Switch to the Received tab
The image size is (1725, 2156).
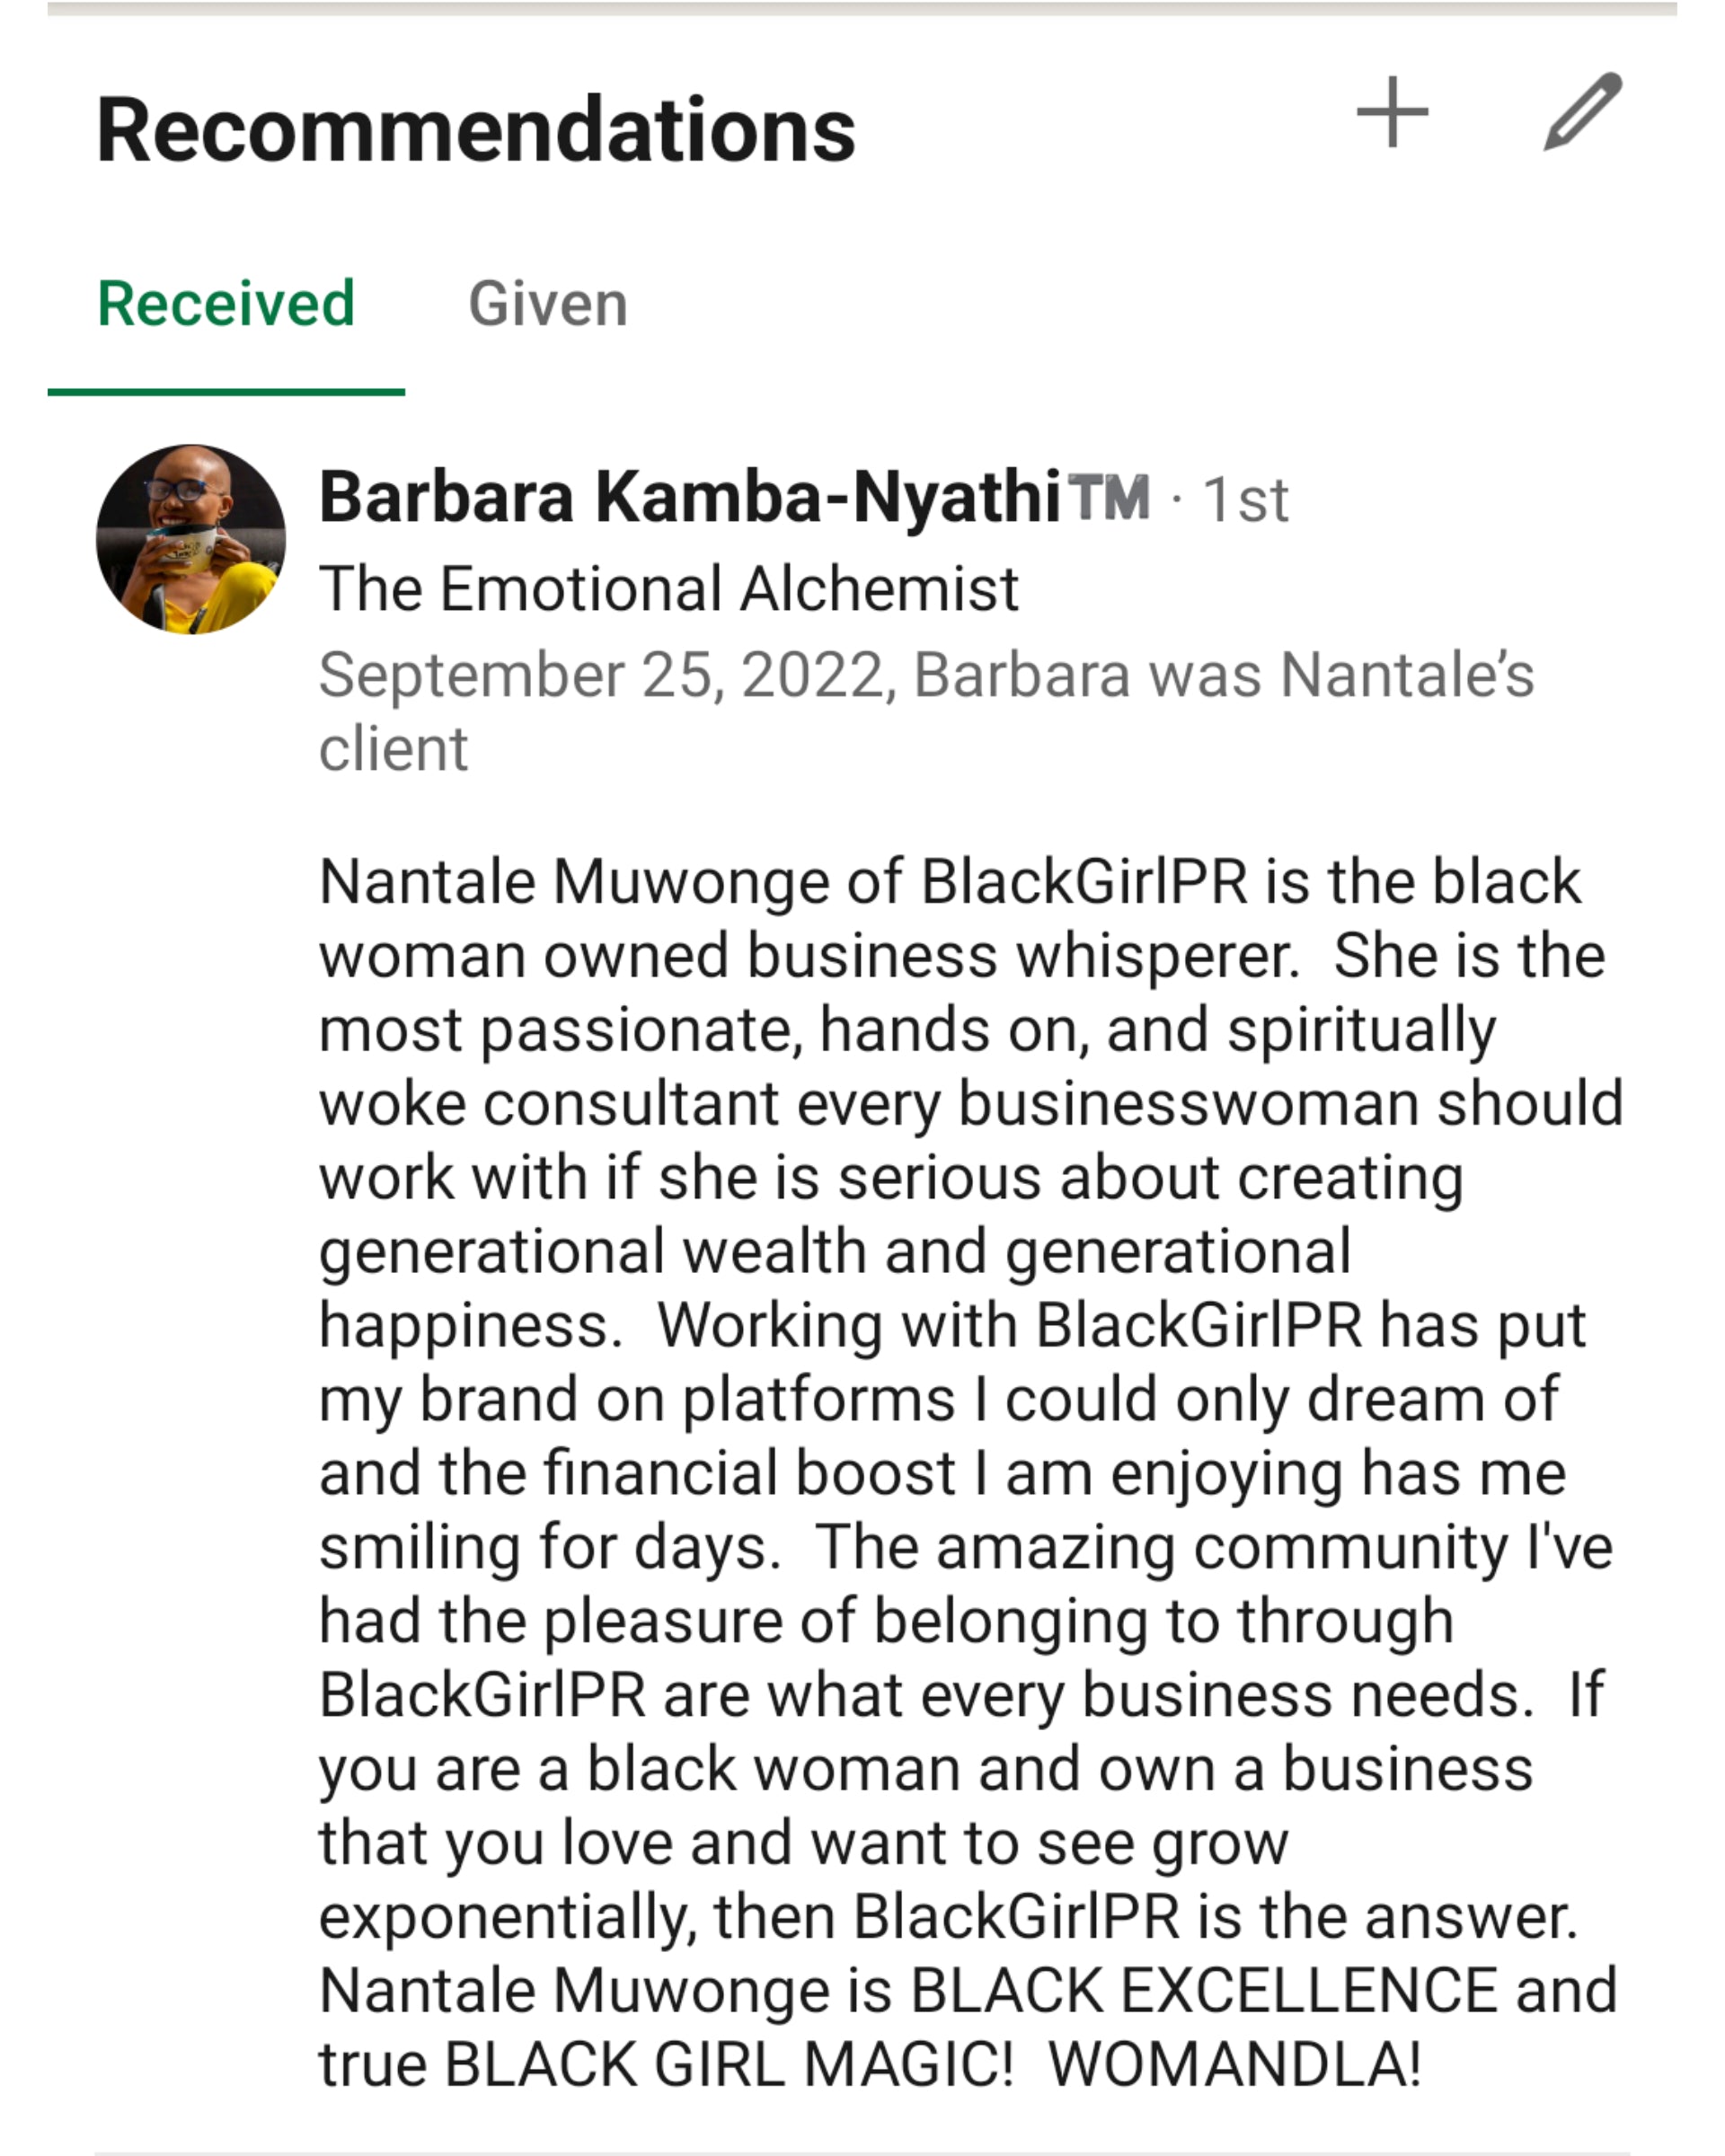(226, 304)
